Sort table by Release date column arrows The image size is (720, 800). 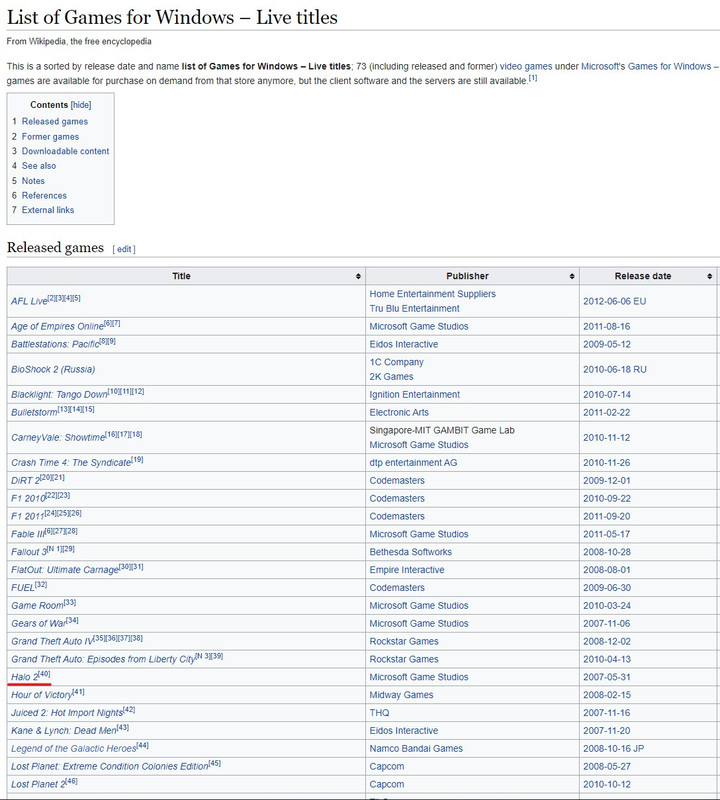coord(709,276)
